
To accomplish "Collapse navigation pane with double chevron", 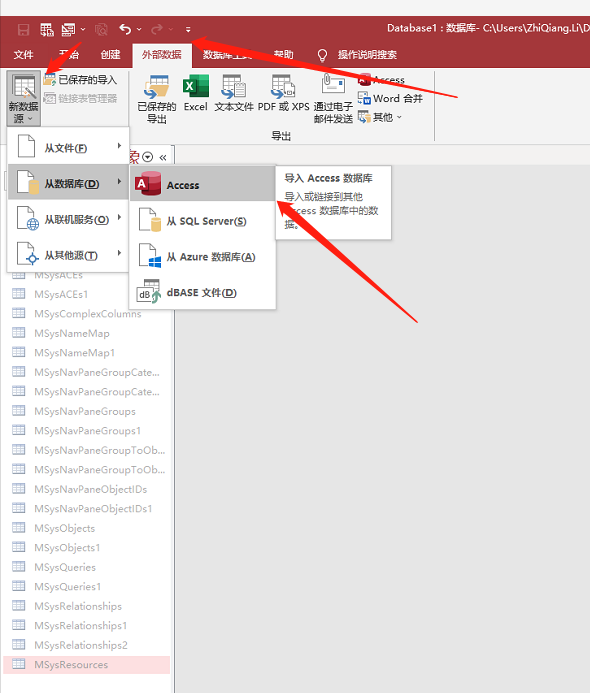I will 163,157.
